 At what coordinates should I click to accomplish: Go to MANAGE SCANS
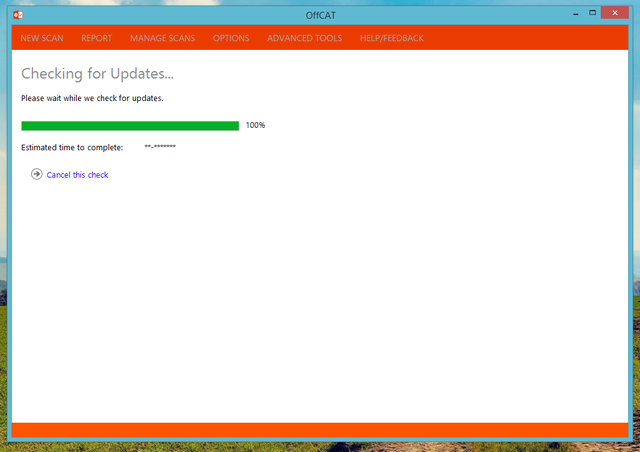[162, 38]
